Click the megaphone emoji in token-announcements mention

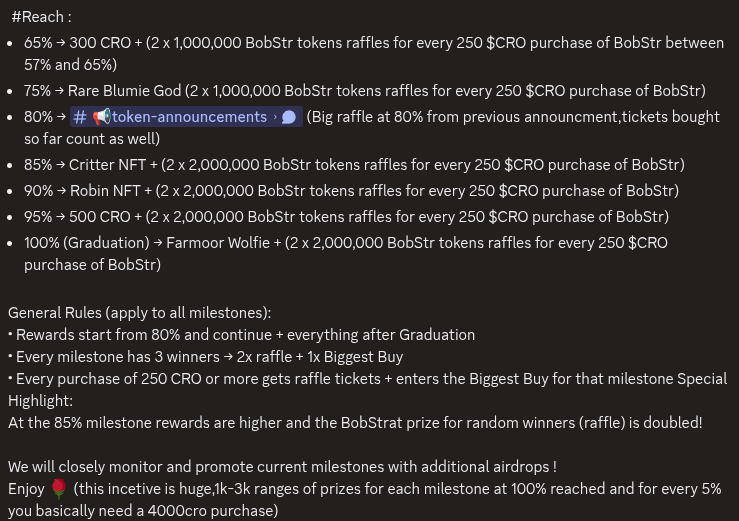(101, 116)
